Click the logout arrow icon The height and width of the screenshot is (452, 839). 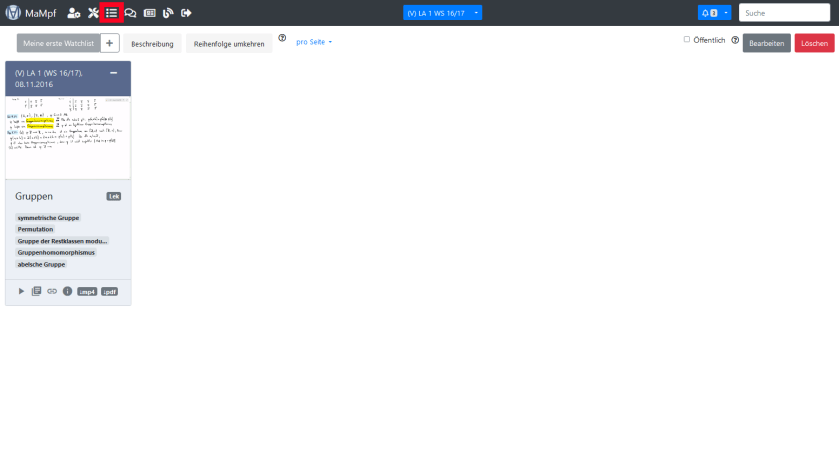(186, 13)
